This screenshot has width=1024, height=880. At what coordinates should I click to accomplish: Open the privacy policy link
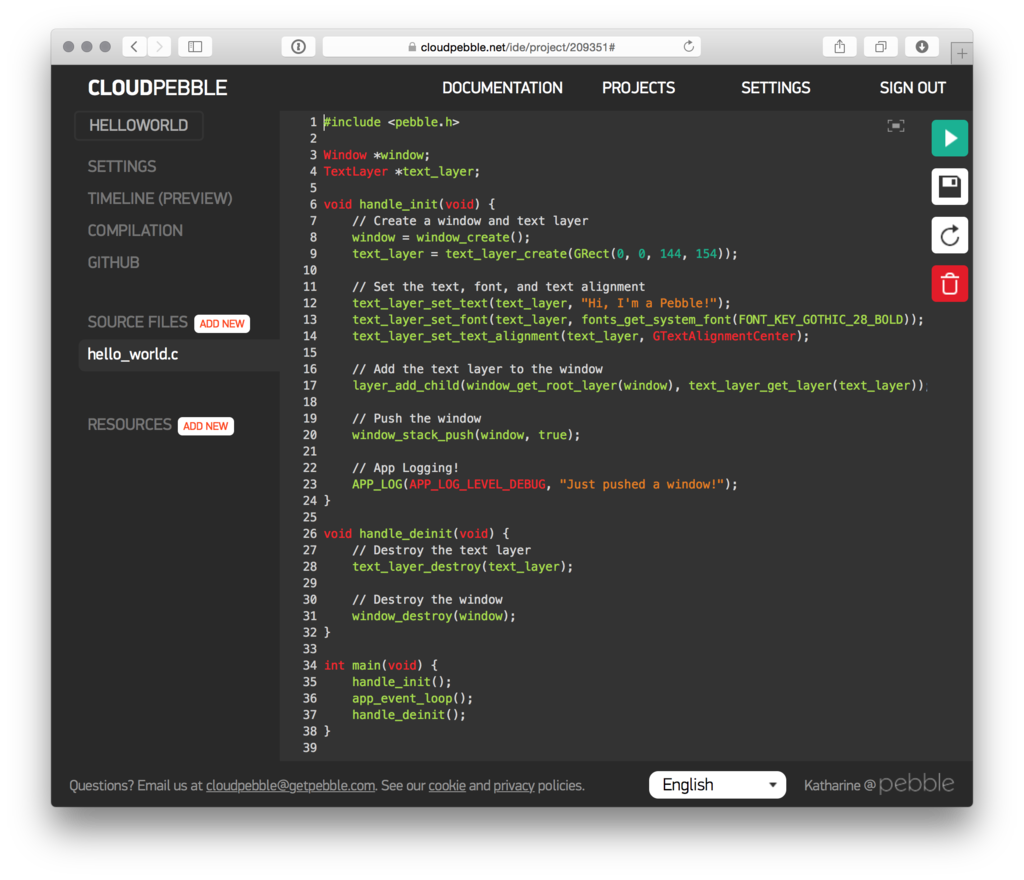[x=514, y=785]
